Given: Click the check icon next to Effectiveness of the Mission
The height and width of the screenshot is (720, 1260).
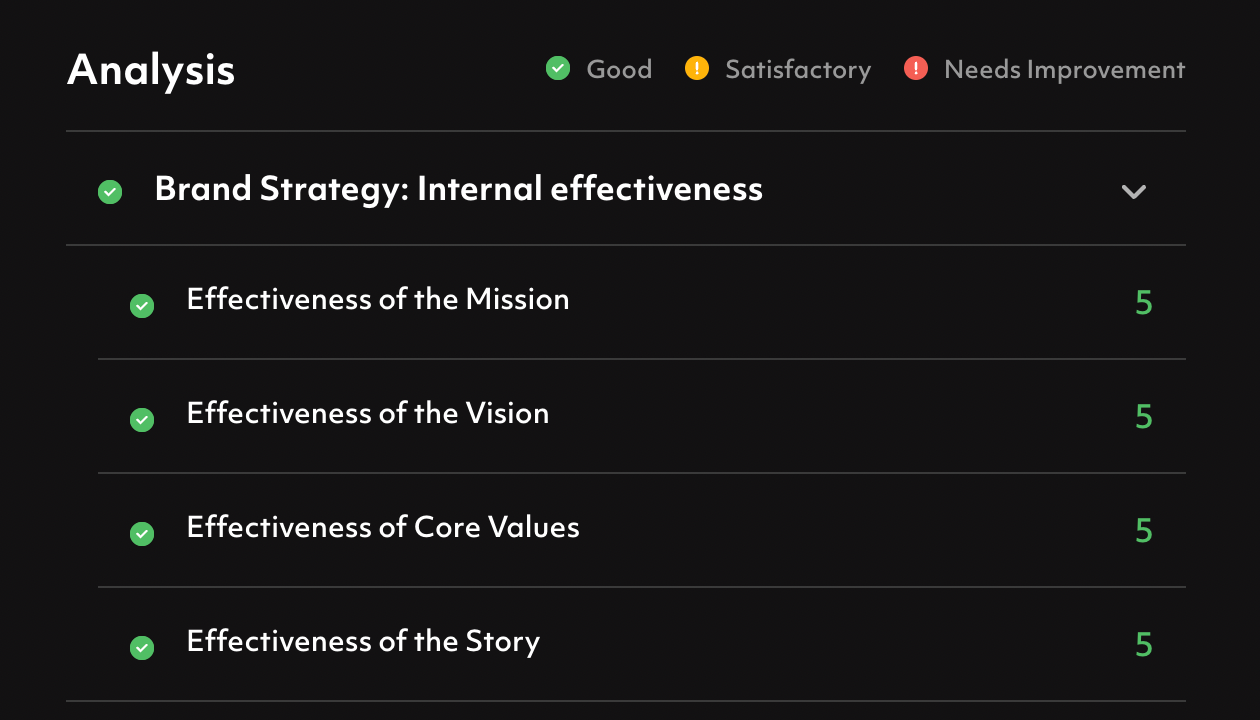Looking at the screenshot, I should [x=142, y=306].
